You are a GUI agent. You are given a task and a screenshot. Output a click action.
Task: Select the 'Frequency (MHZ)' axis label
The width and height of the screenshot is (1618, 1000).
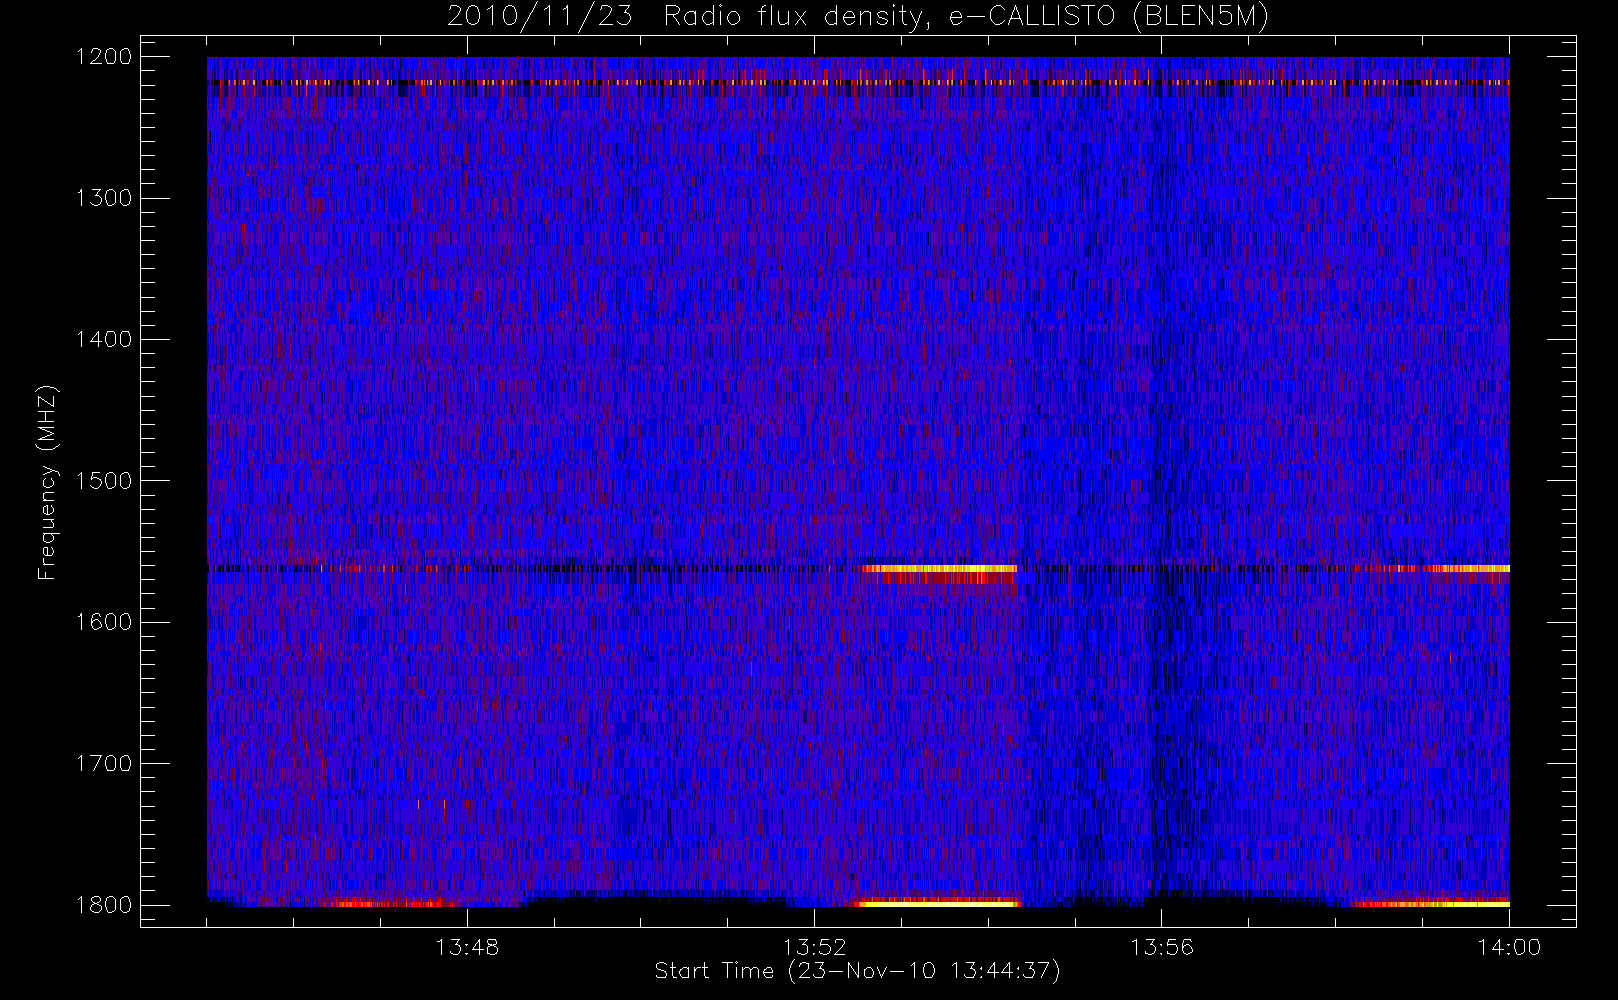click(46, 482)
